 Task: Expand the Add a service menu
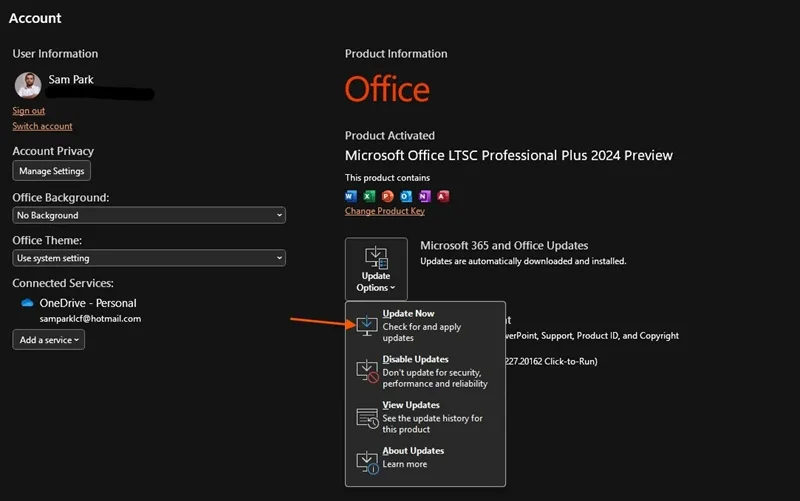pos(48,340)
